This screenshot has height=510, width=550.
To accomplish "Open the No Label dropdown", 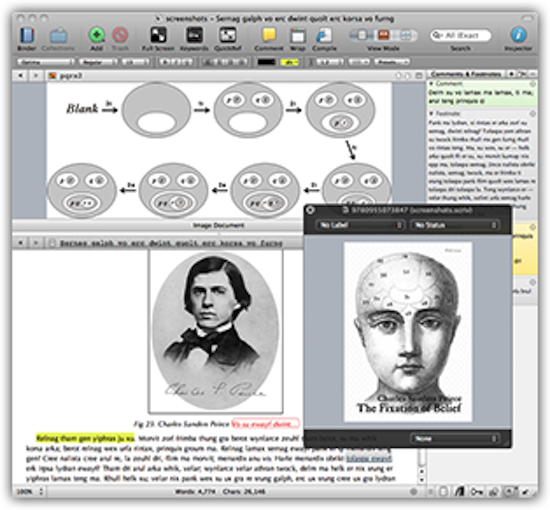I will click(359, 225).
